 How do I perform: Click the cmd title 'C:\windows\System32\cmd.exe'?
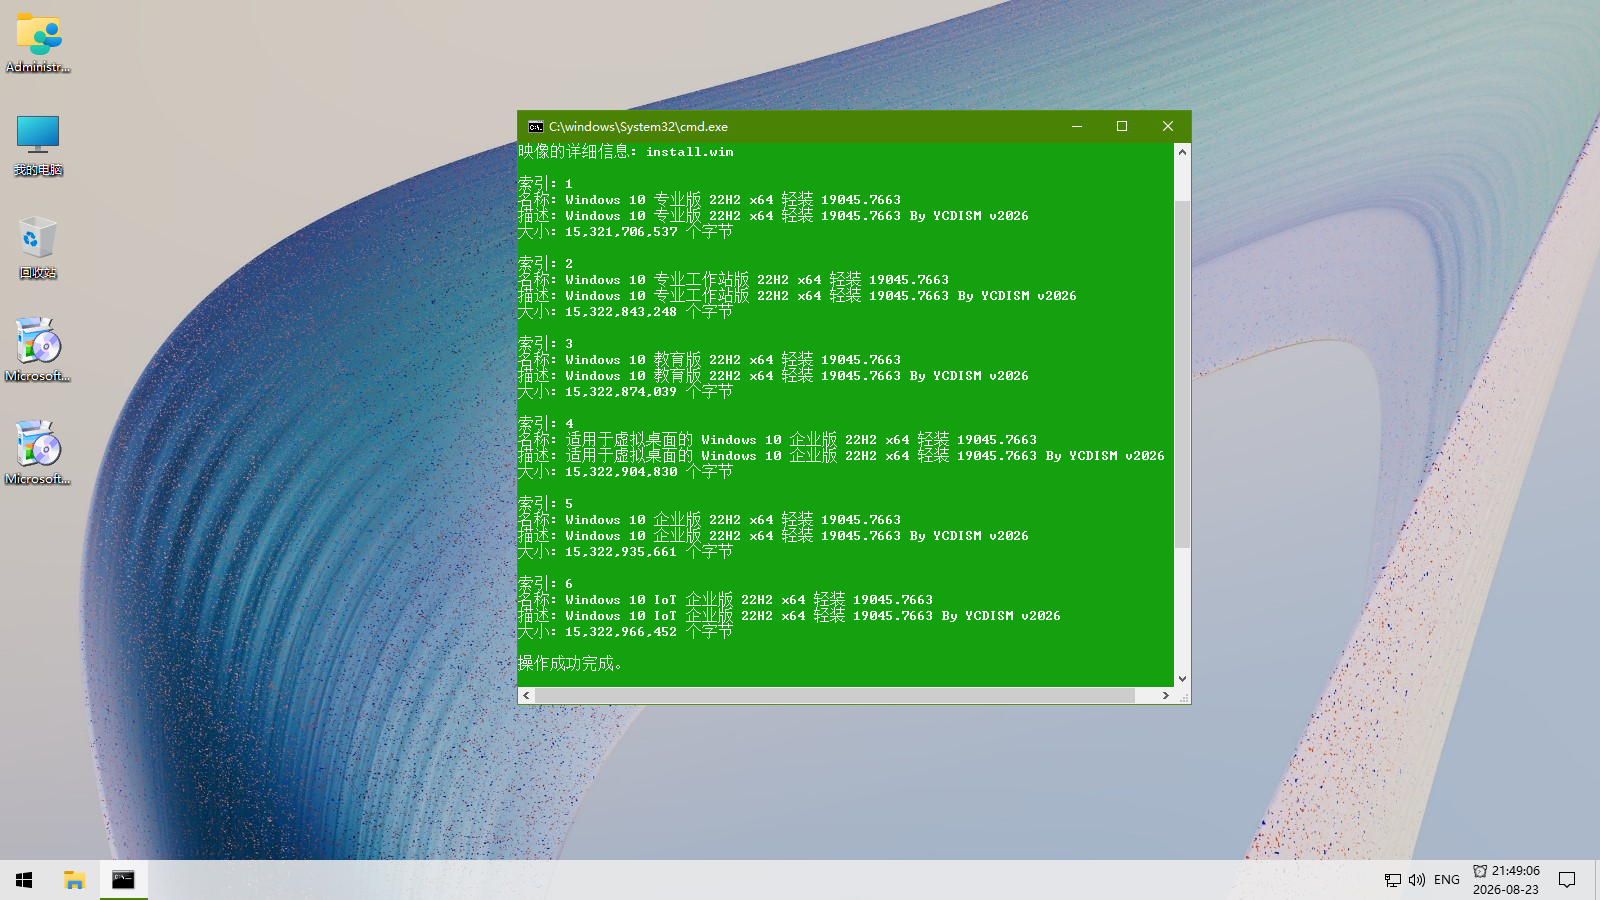[x=638, y=127]
